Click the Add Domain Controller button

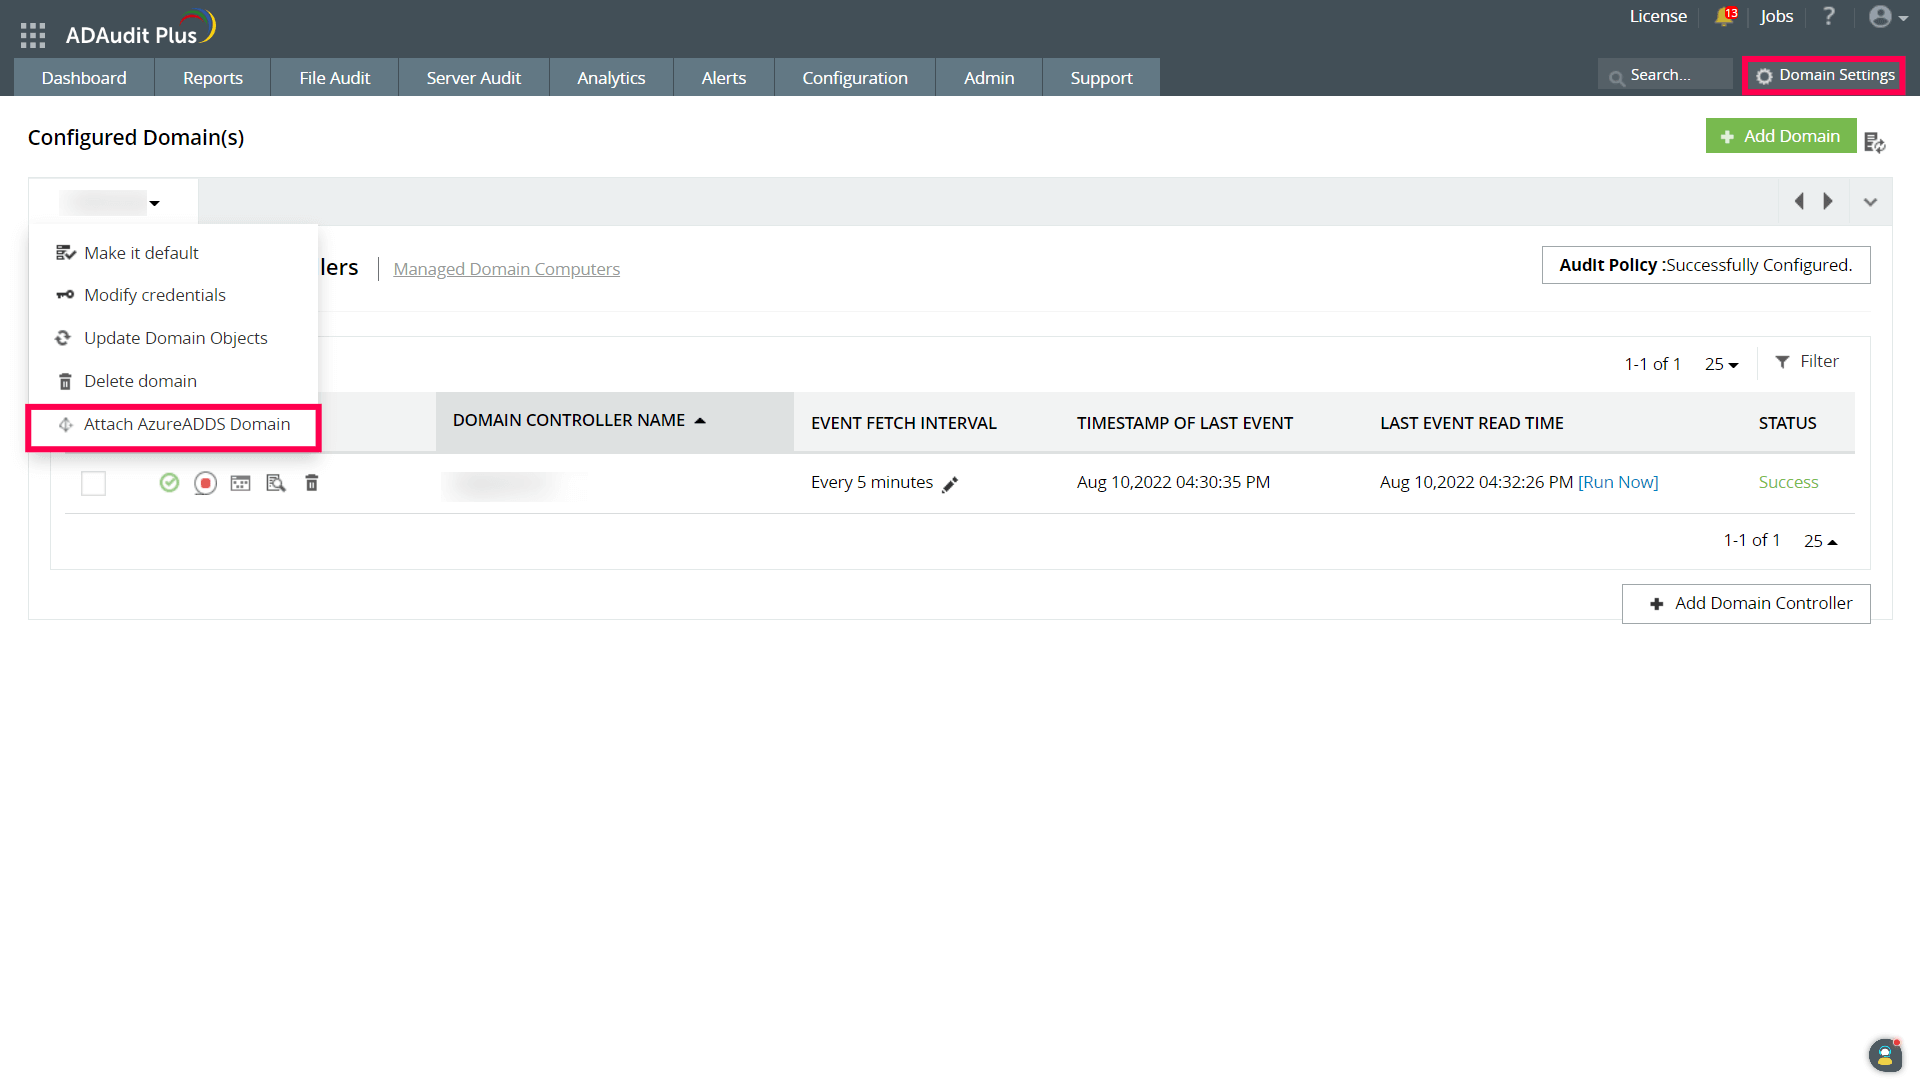pyautogui.click(x=1746, y=603)
